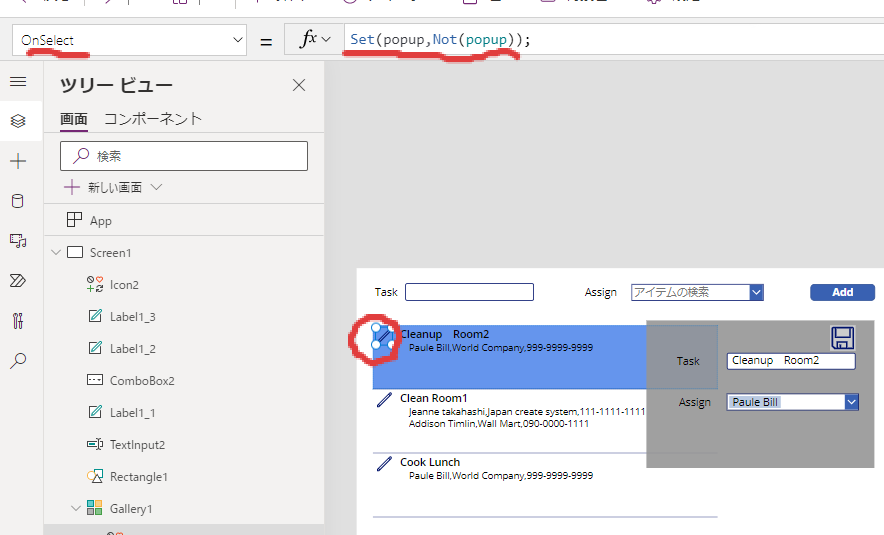Open the Paule Bill Assign dropdown
The image size is (884, 535).
(x=851, y=401)
